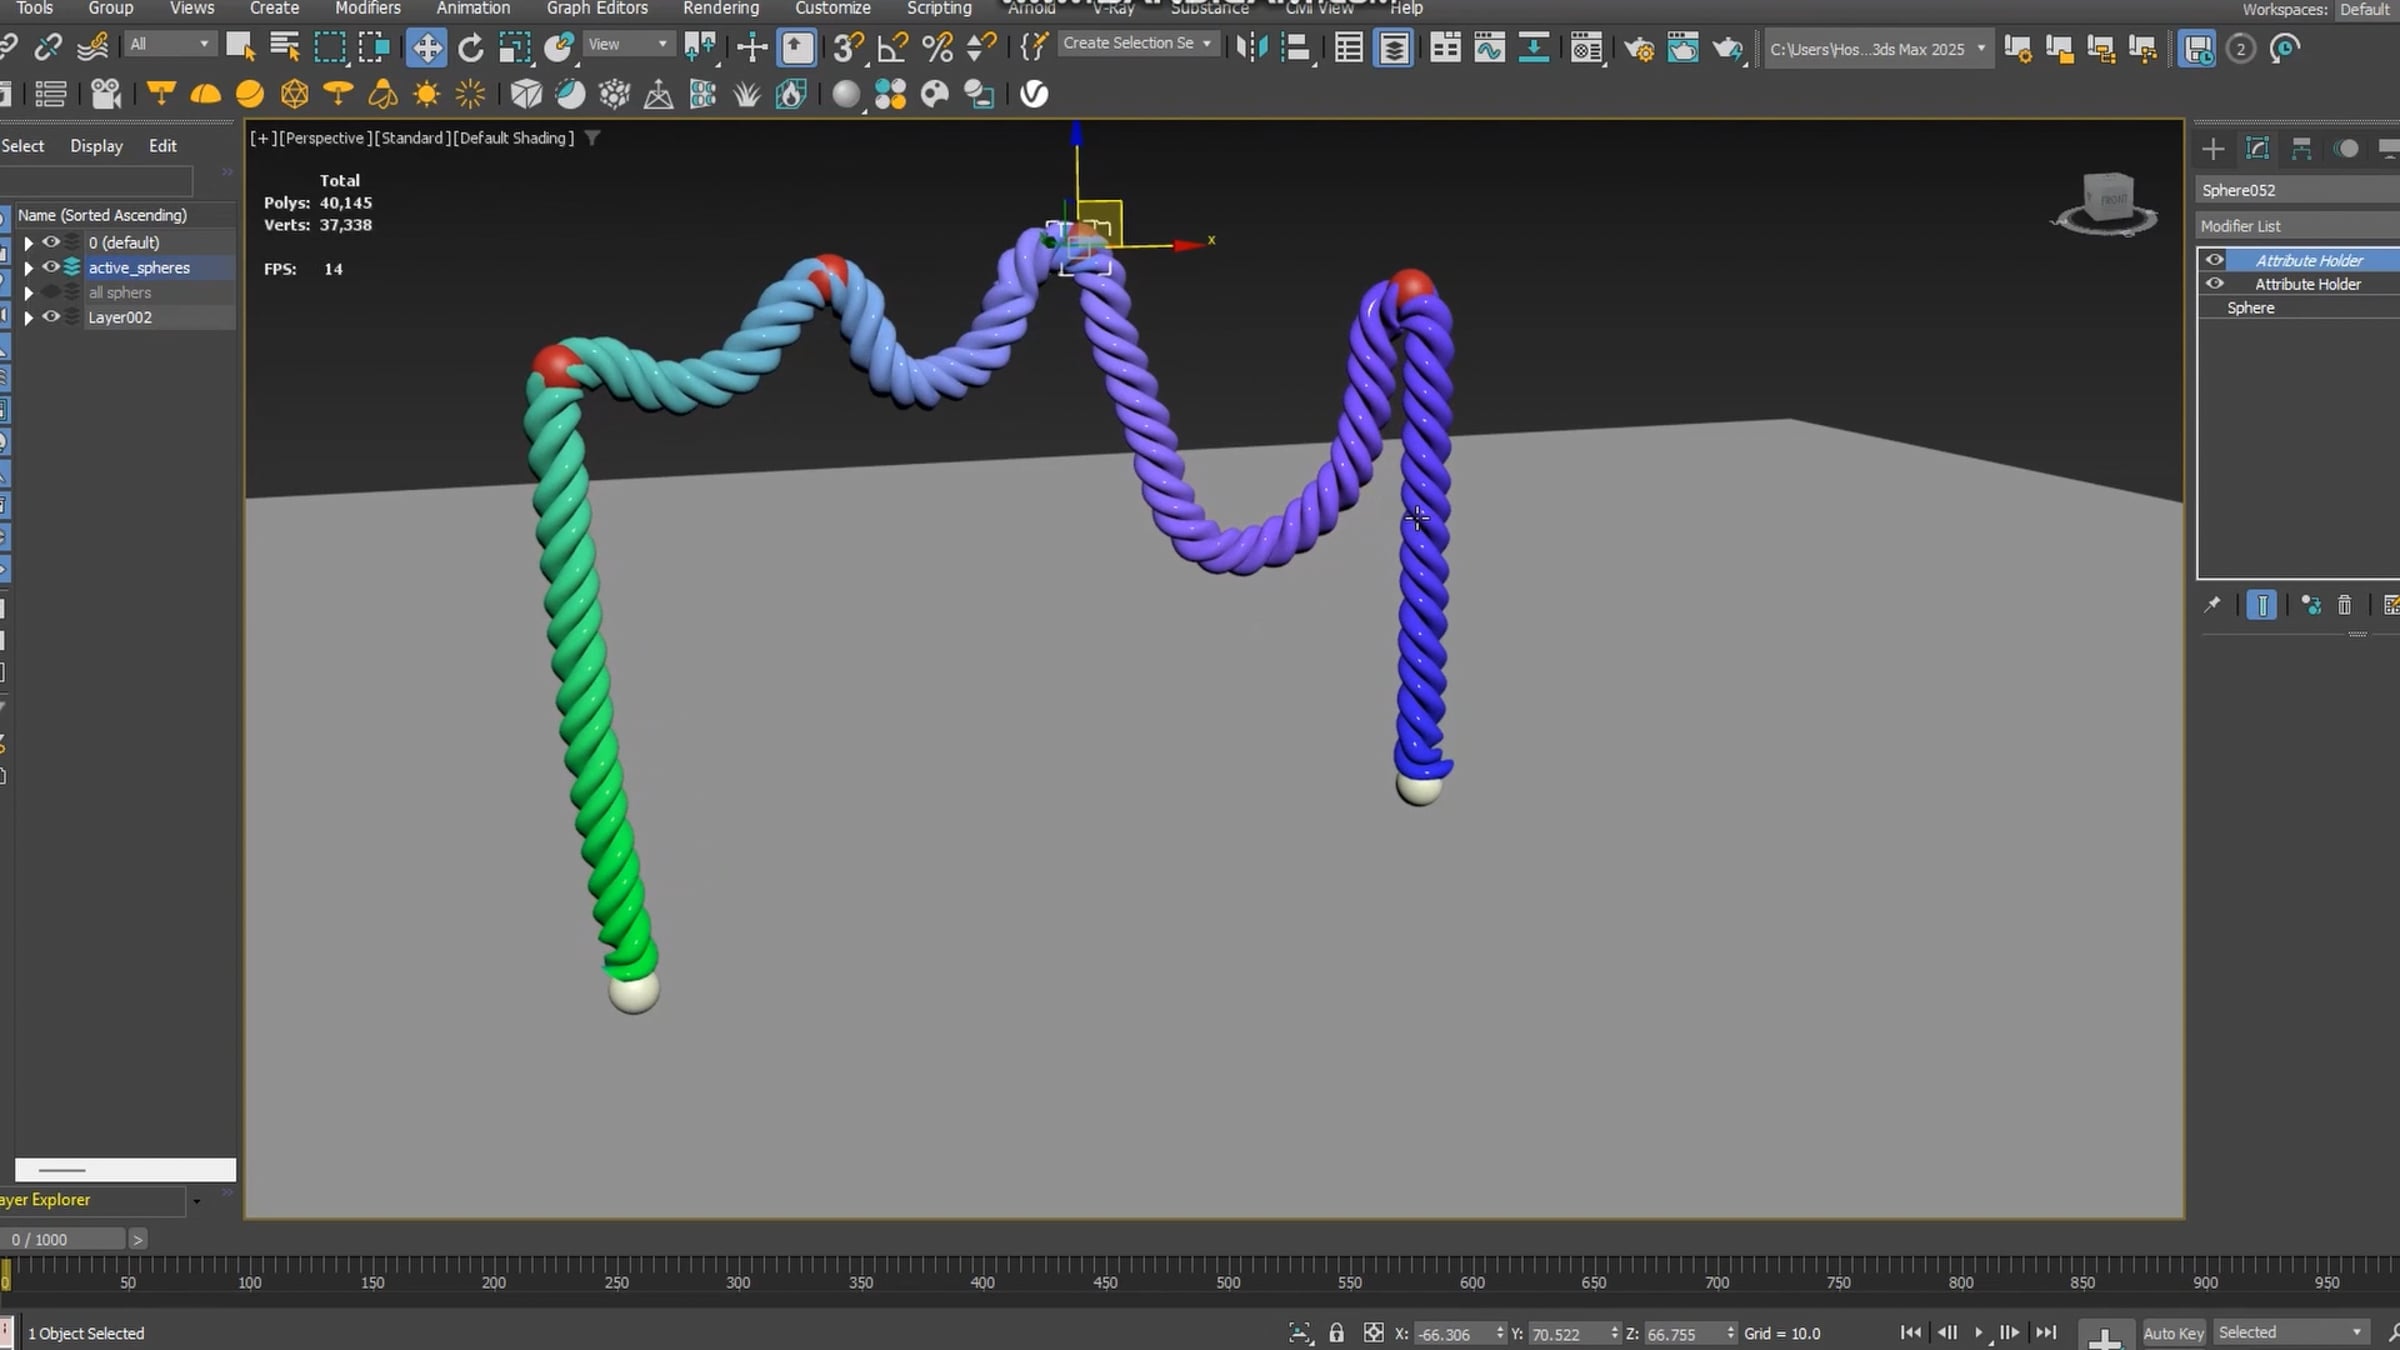The height and width of the screenshot is (1350, 2400).
Task: Click the orange Sun light icon
Action: [427, 94]
